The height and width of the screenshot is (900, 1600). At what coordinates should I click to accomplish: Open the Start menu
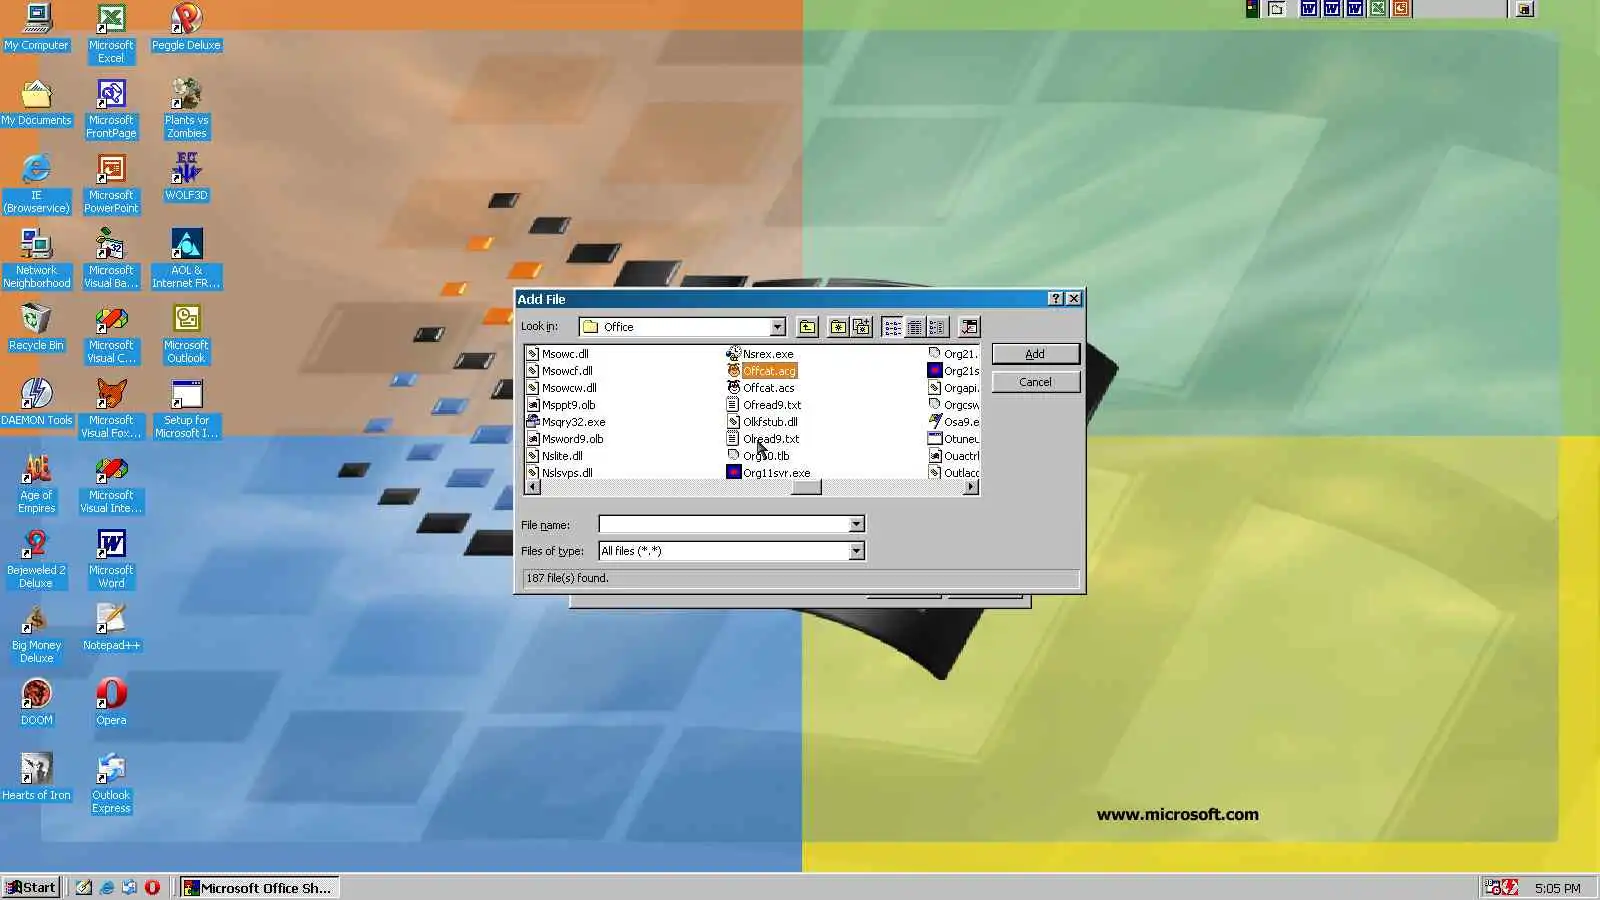point(31,887)
